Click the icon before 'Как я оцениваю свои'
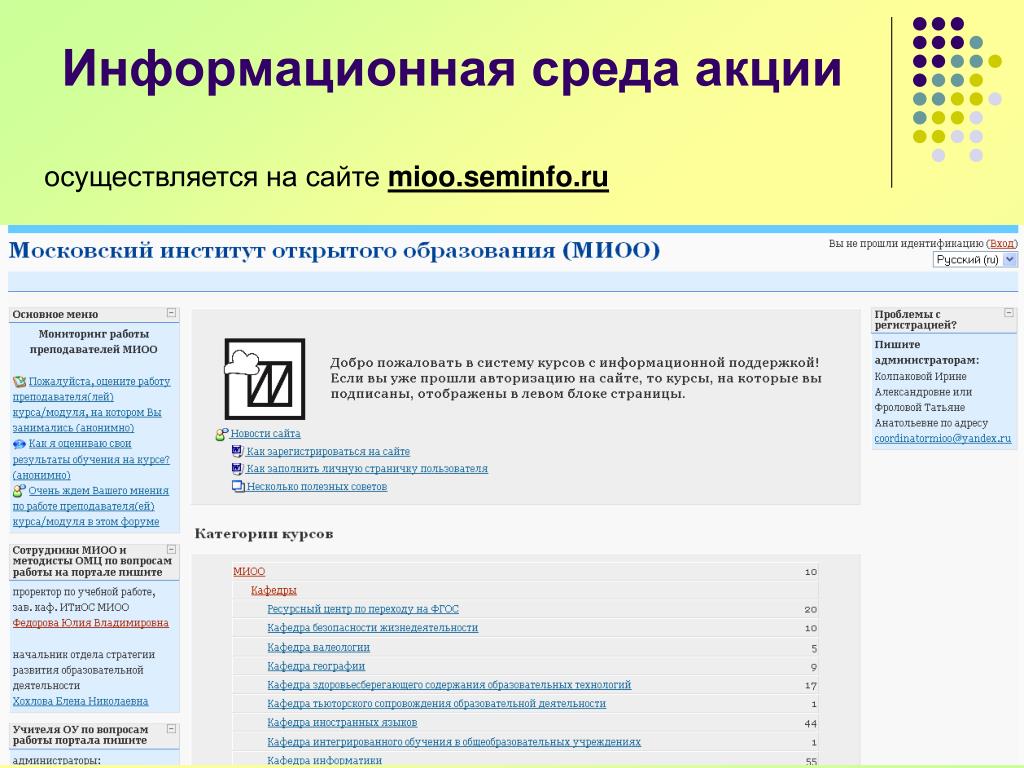The image size is (1024, 768). pyautogui.click(x=19, y=444)
